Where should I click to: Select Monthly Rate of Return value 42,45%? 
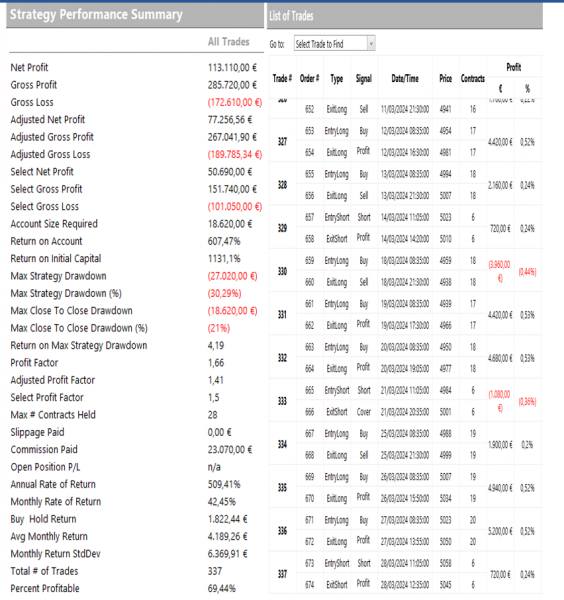[222, 502]
